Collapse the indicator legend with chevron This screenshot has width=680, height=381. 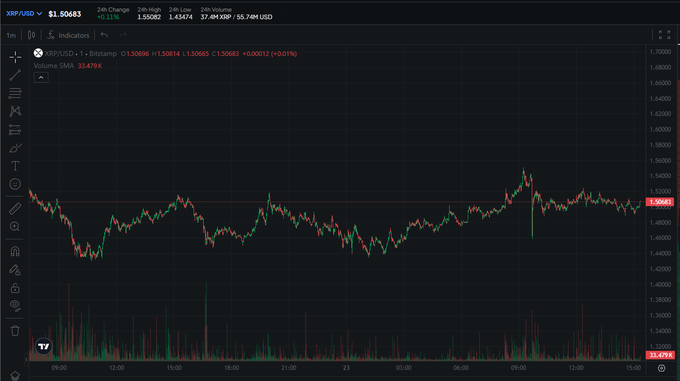coord(41,78)
